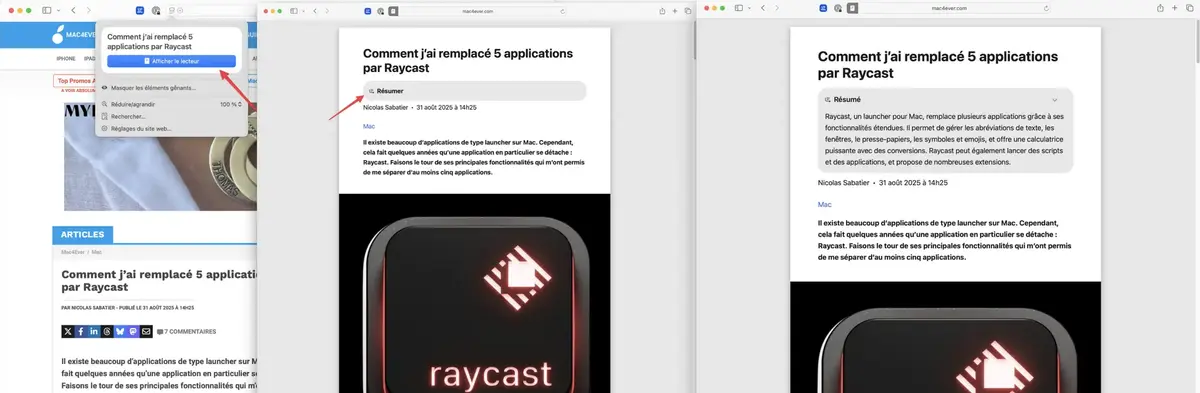The image size is (1200, 393).
Task: Click privacy shield icon in right window
Action: (838, 8)
